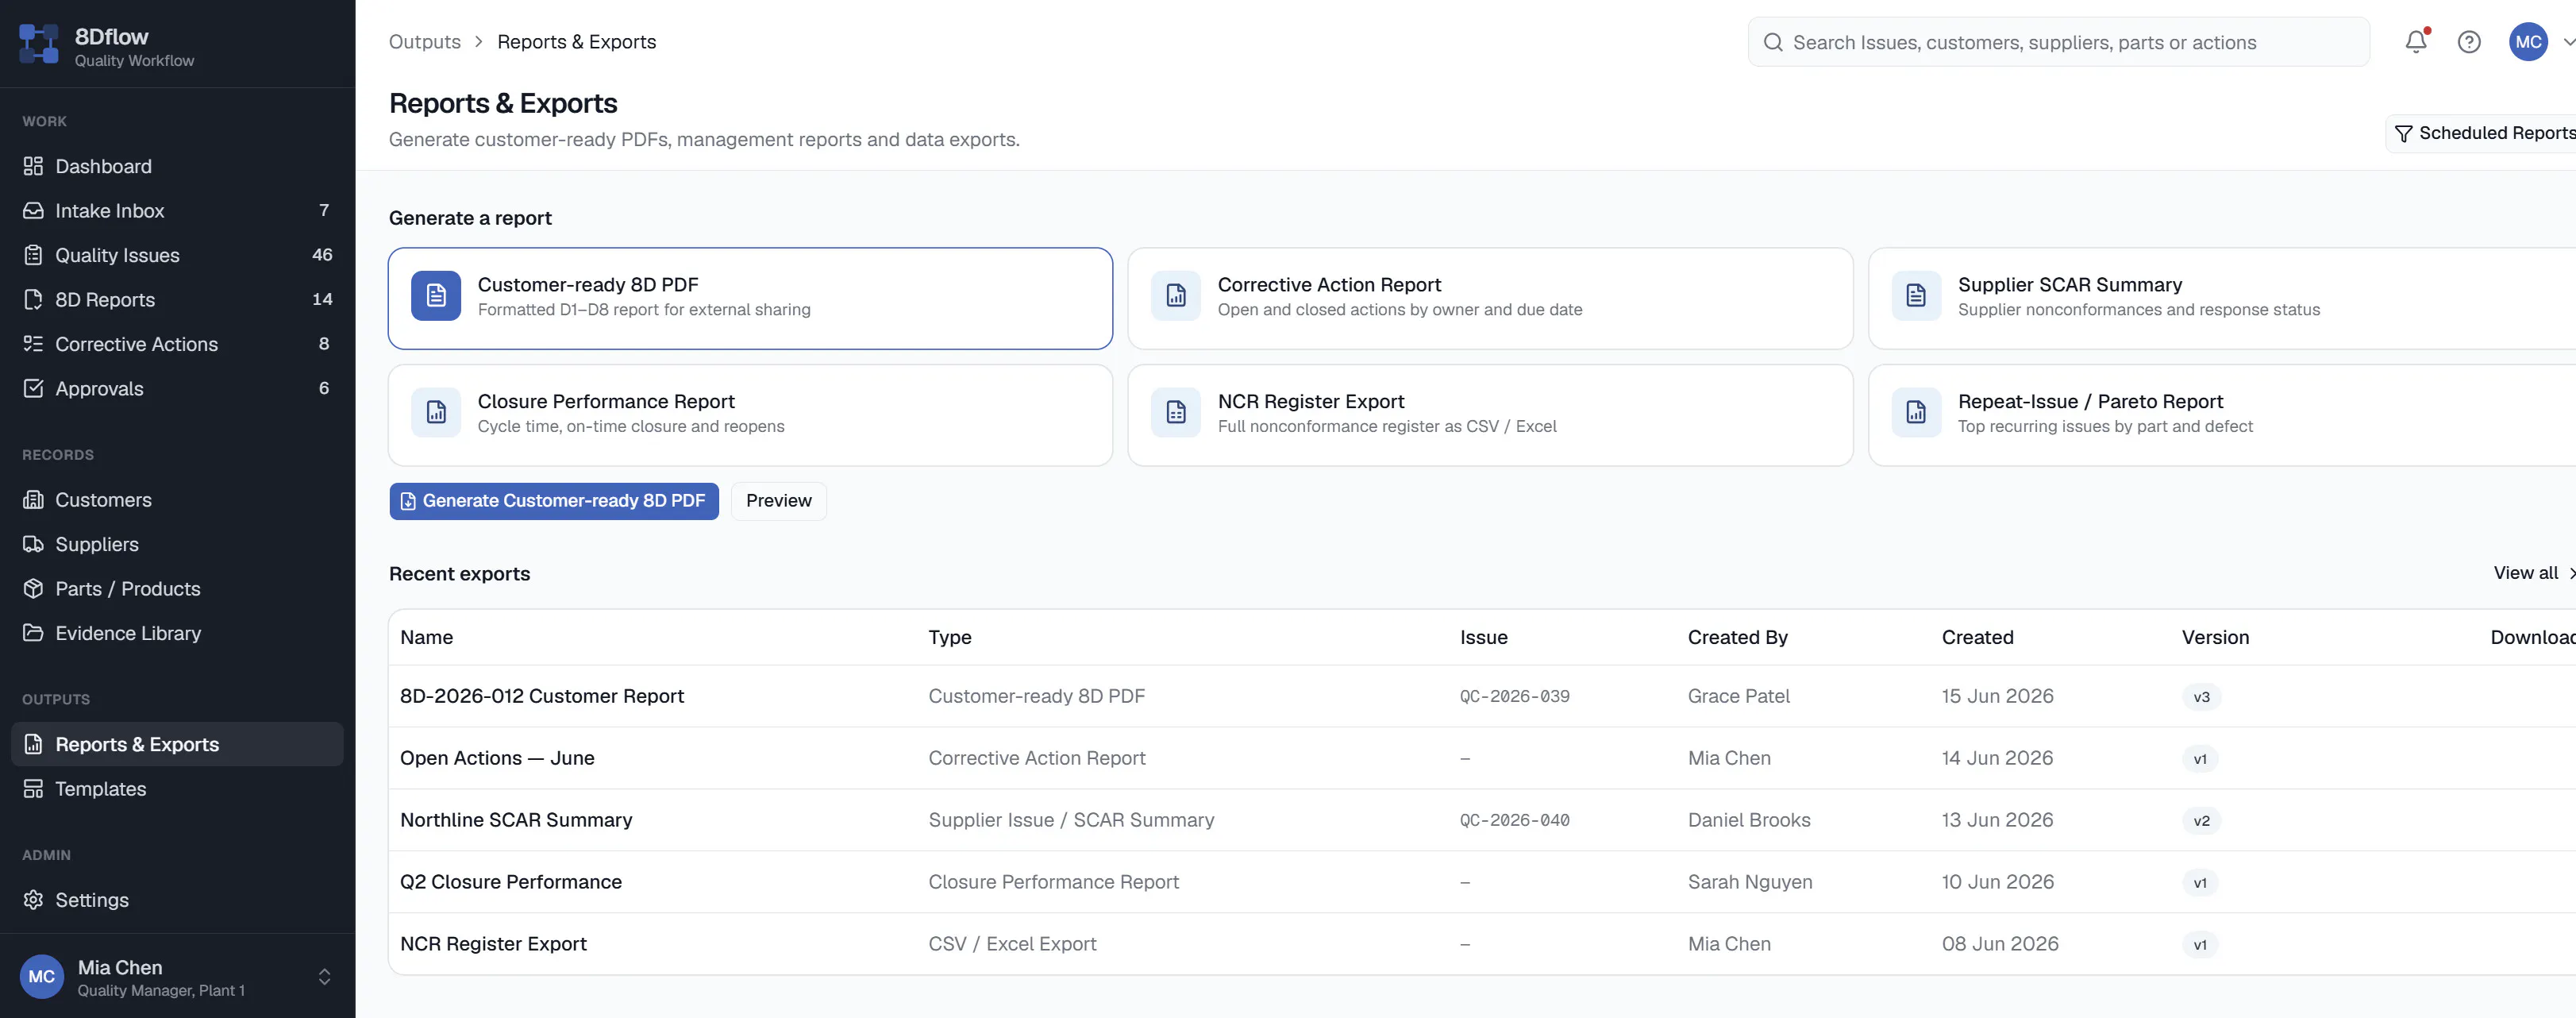Image resolution: width=2576 pixels, height=1018 pixels.
Task: Open 8D Reports section
Action: 177,299
